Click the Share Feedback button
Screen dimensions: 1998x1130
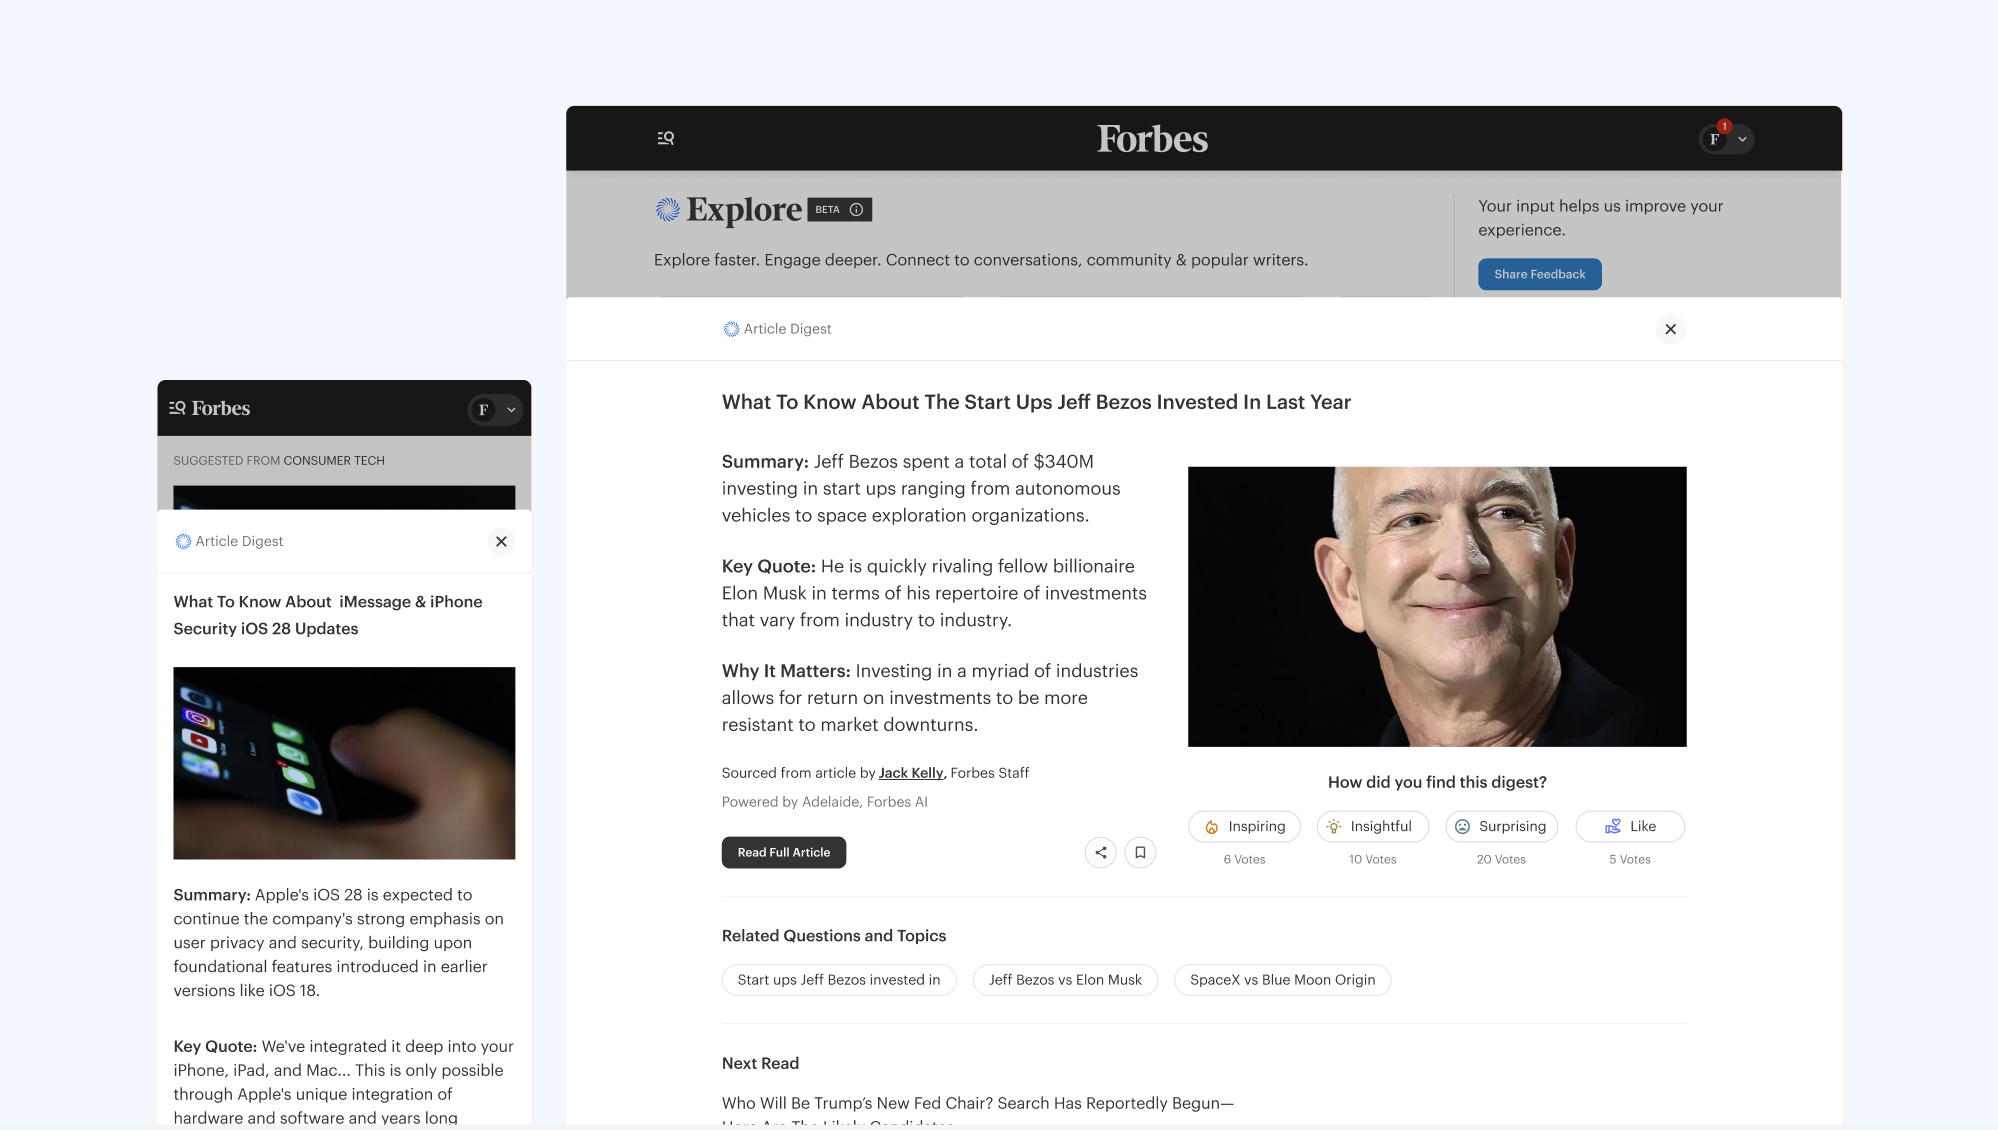(1539, 274)
